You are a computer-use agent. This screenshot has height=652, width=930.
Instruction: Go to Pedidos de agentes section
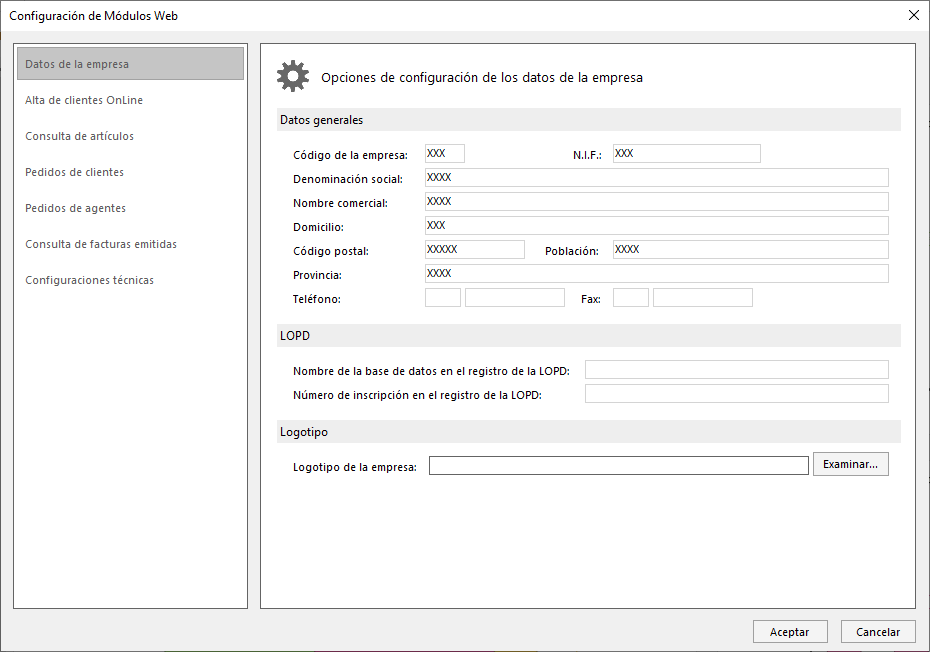pos(75,208)
